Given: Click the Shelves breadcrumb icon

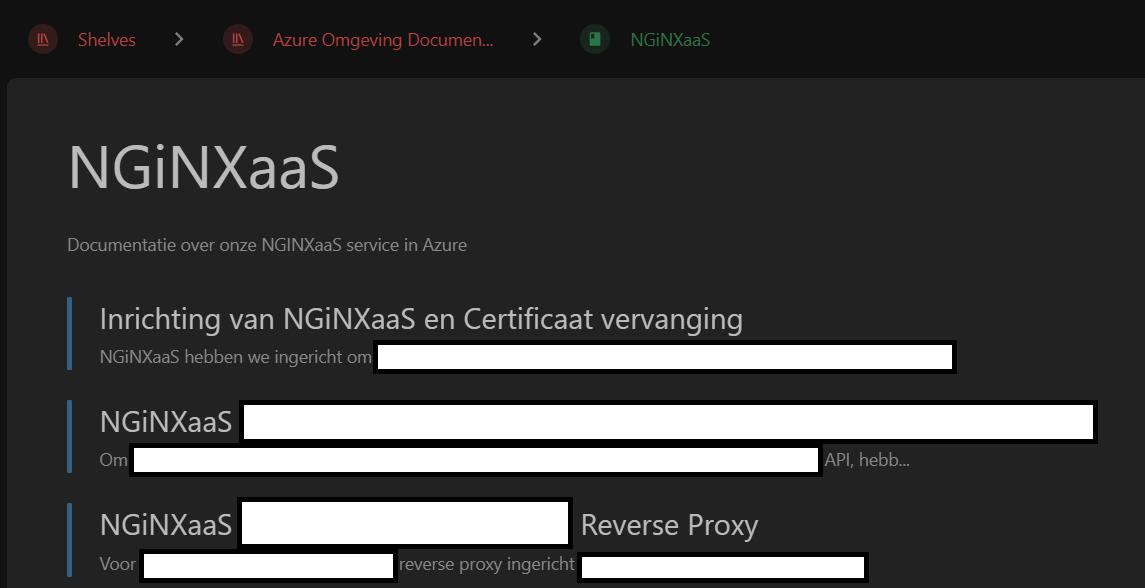Looking at the screenshot, I should click(x=43, y=39).
